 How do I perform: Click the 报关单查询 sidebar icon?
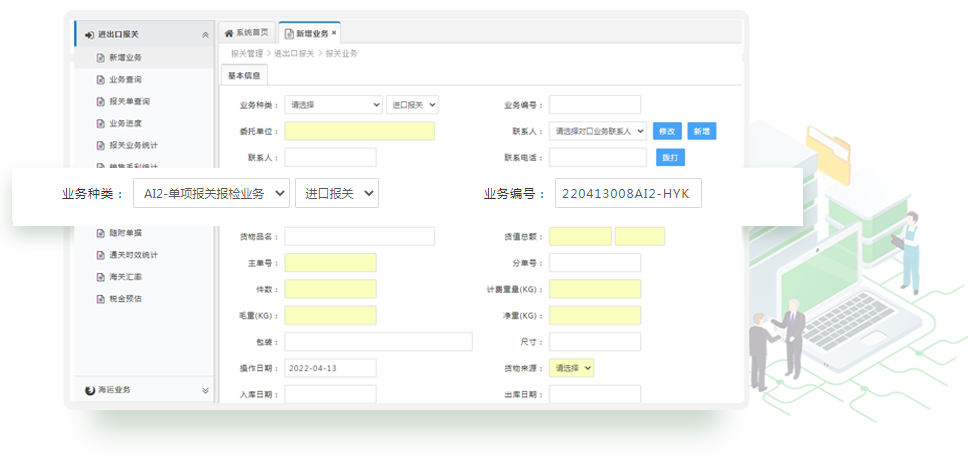100,102
